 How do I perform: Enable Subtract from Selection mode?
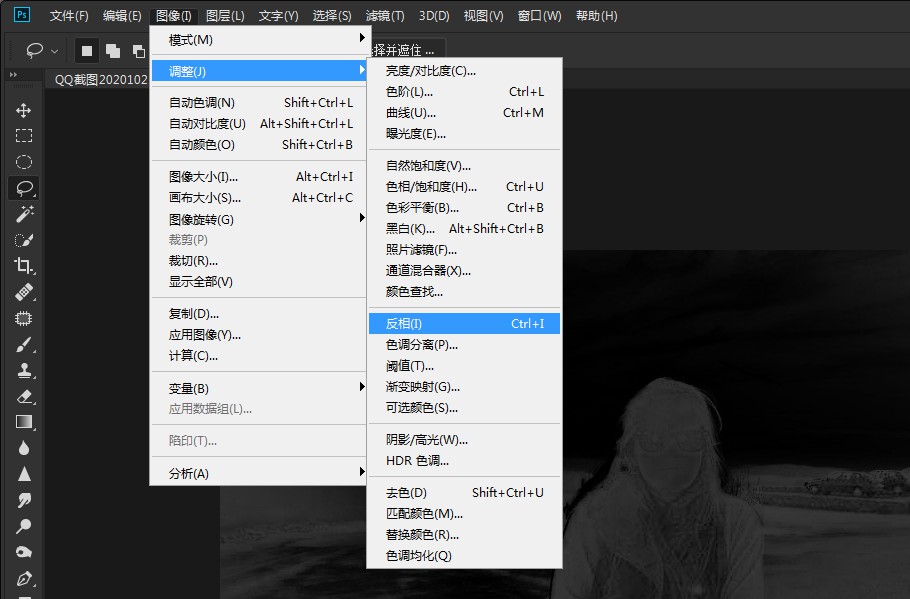[x=138, y=51]
